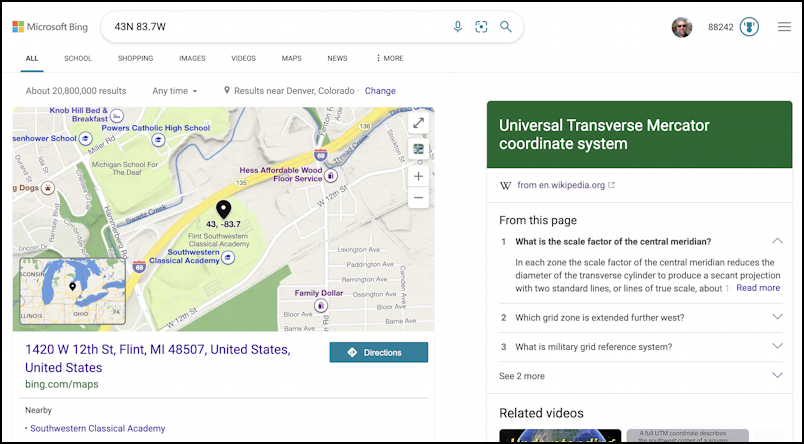804x444 pixels.
Task: Switch to the SCHOOL tab
Action: (78, 58)
